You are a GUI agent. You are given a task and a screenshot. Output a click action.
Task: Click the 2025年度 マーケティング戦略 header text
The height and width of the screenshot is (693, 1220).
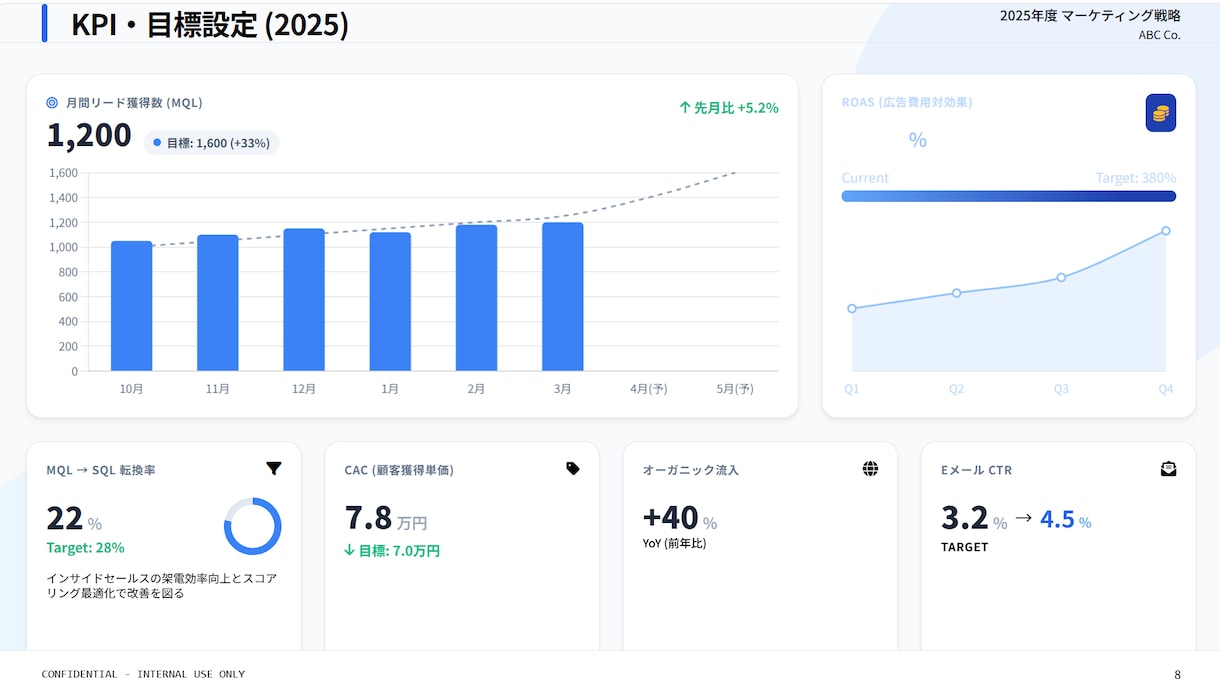(1090, 15)
